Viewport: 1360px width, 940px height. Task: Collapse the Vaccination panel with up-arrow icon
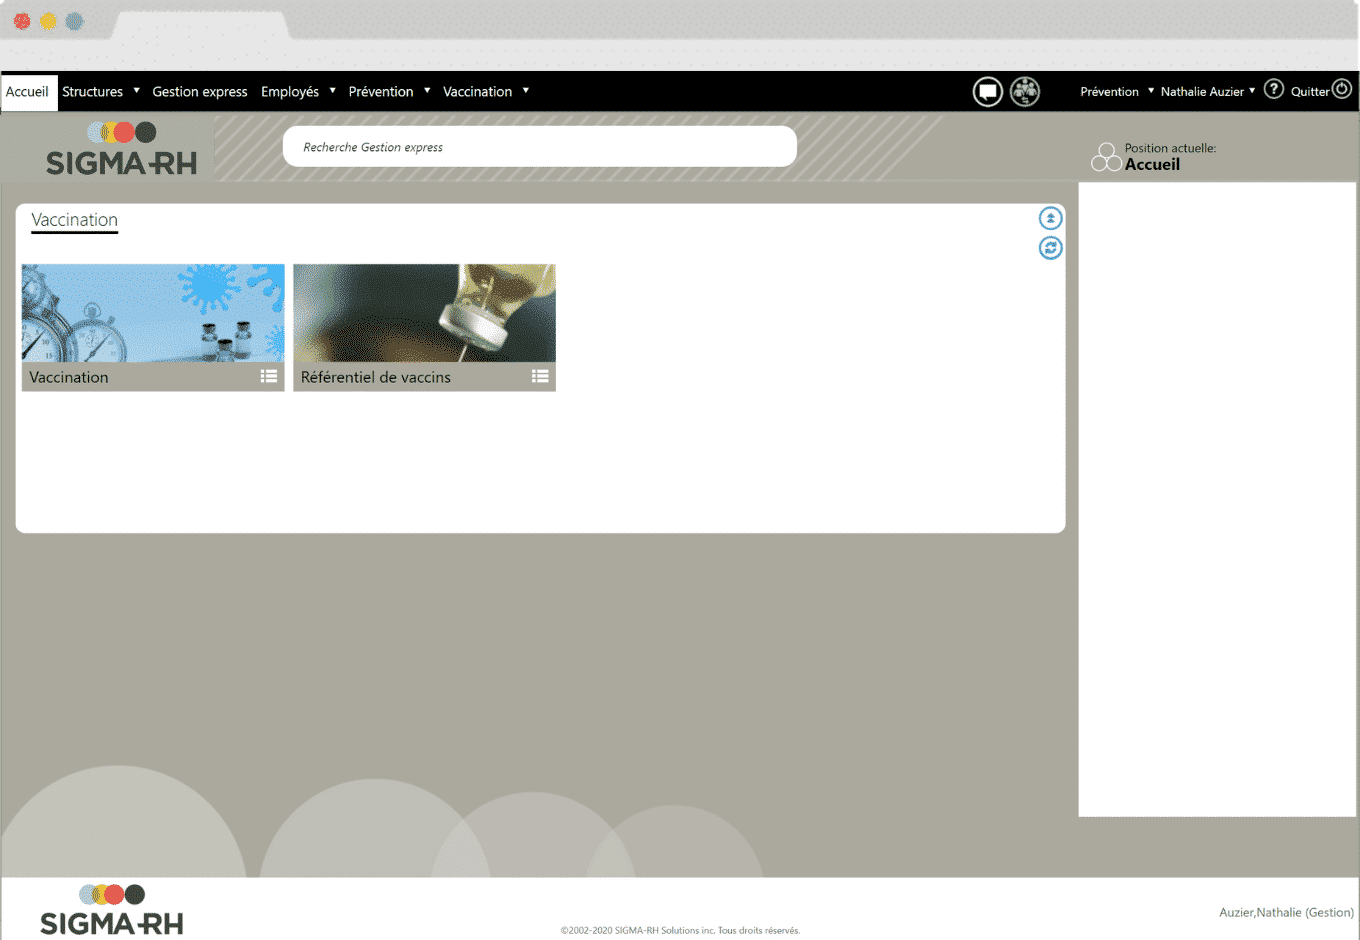[x=1050, y=218]
